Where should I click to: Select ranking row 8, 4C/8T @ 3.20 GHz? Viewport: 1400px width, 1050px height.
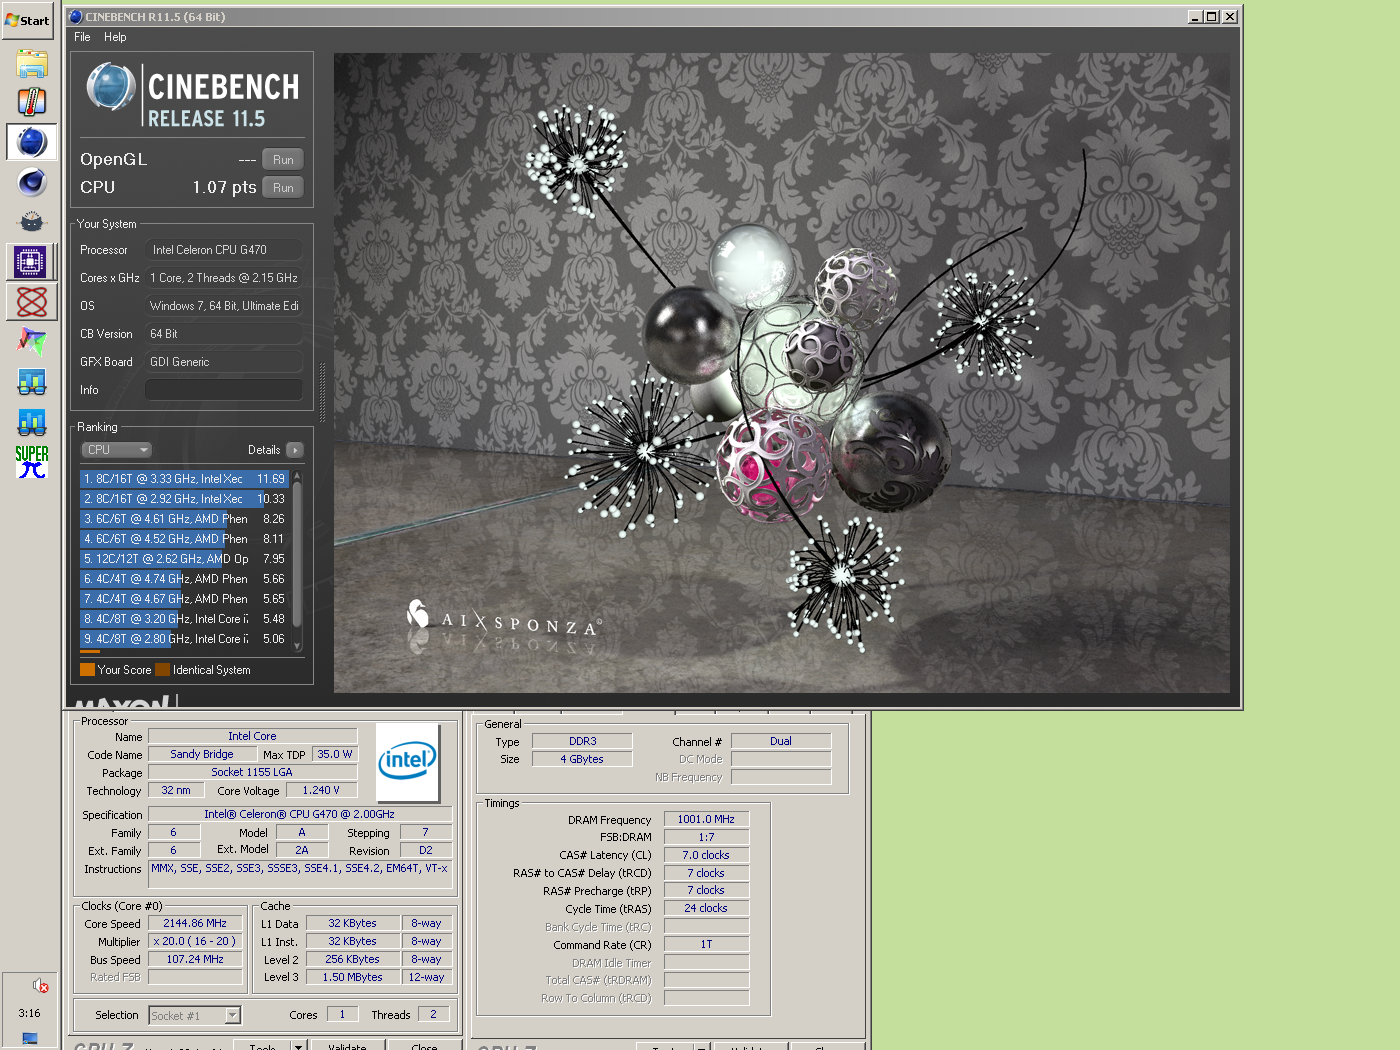(x=185, y=619)
